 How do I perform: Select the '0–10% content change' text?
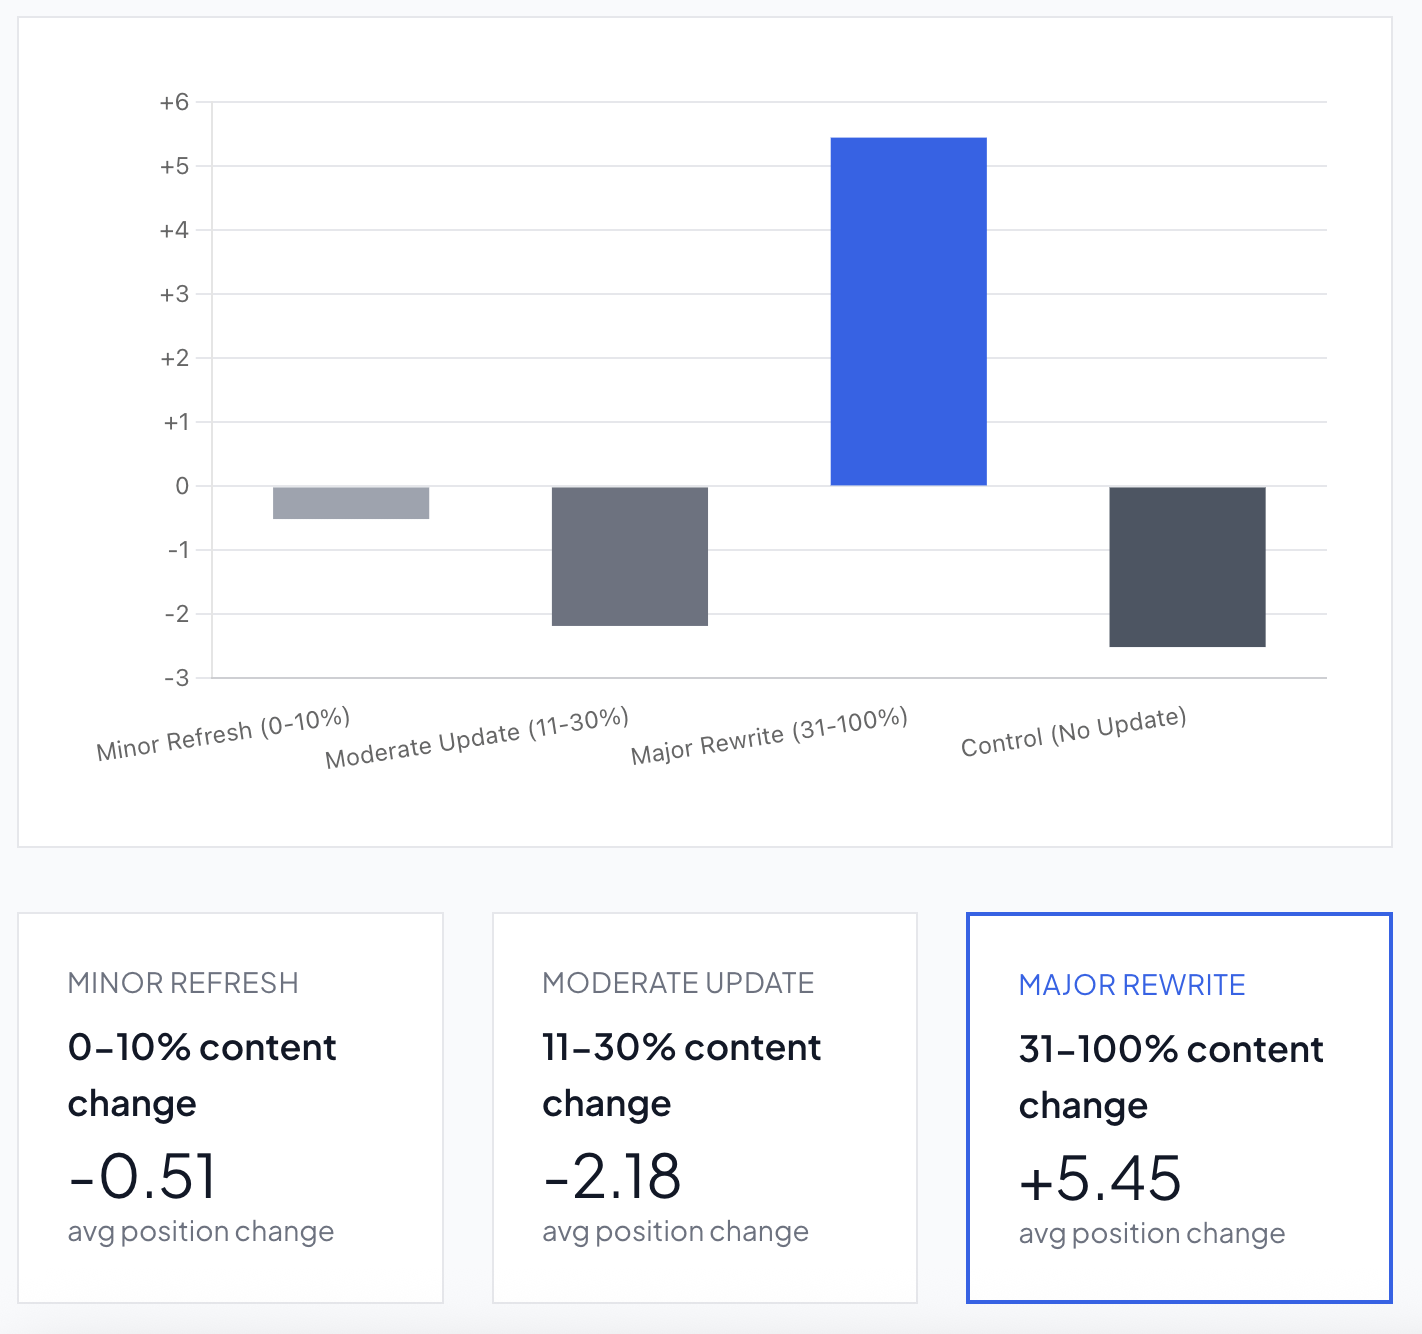click(x=202, y=1075)
